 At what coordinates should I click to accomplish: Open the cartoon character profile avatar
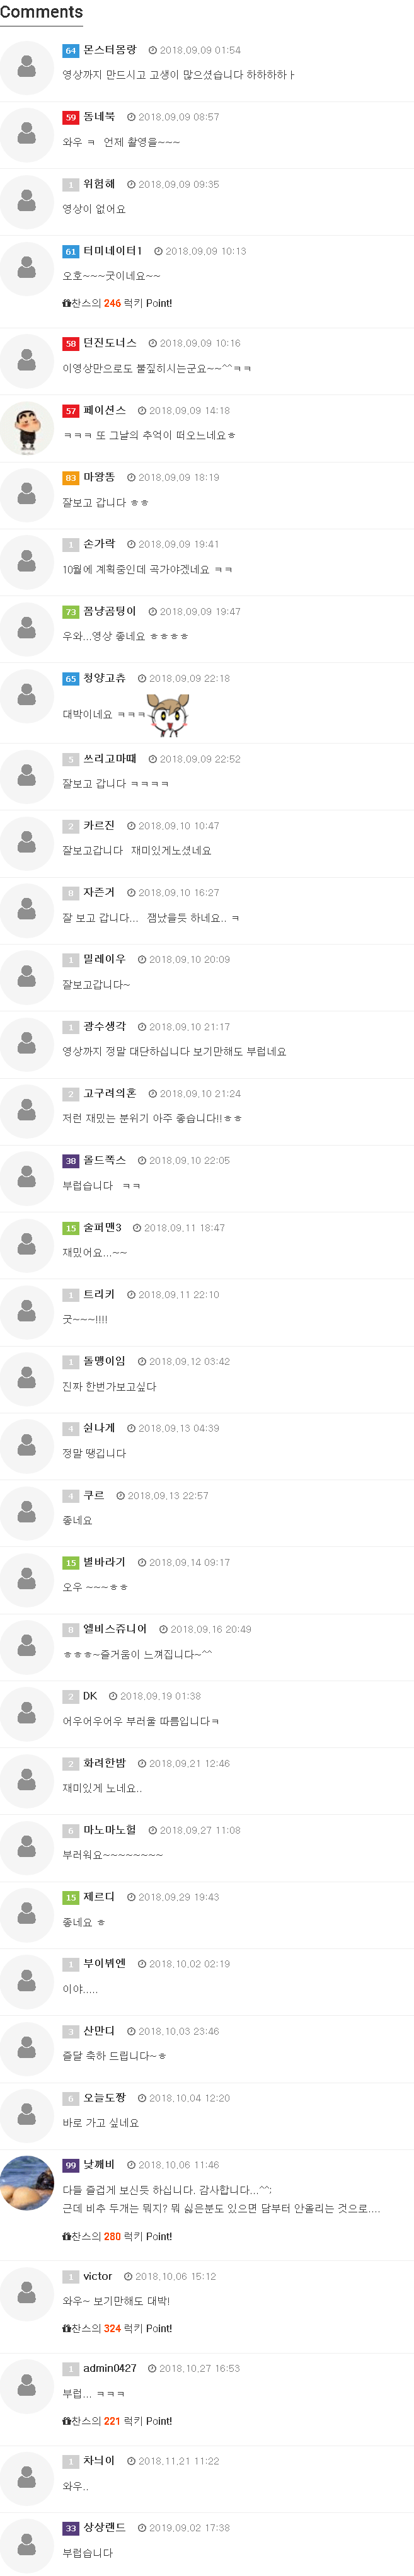coord(27,427)
